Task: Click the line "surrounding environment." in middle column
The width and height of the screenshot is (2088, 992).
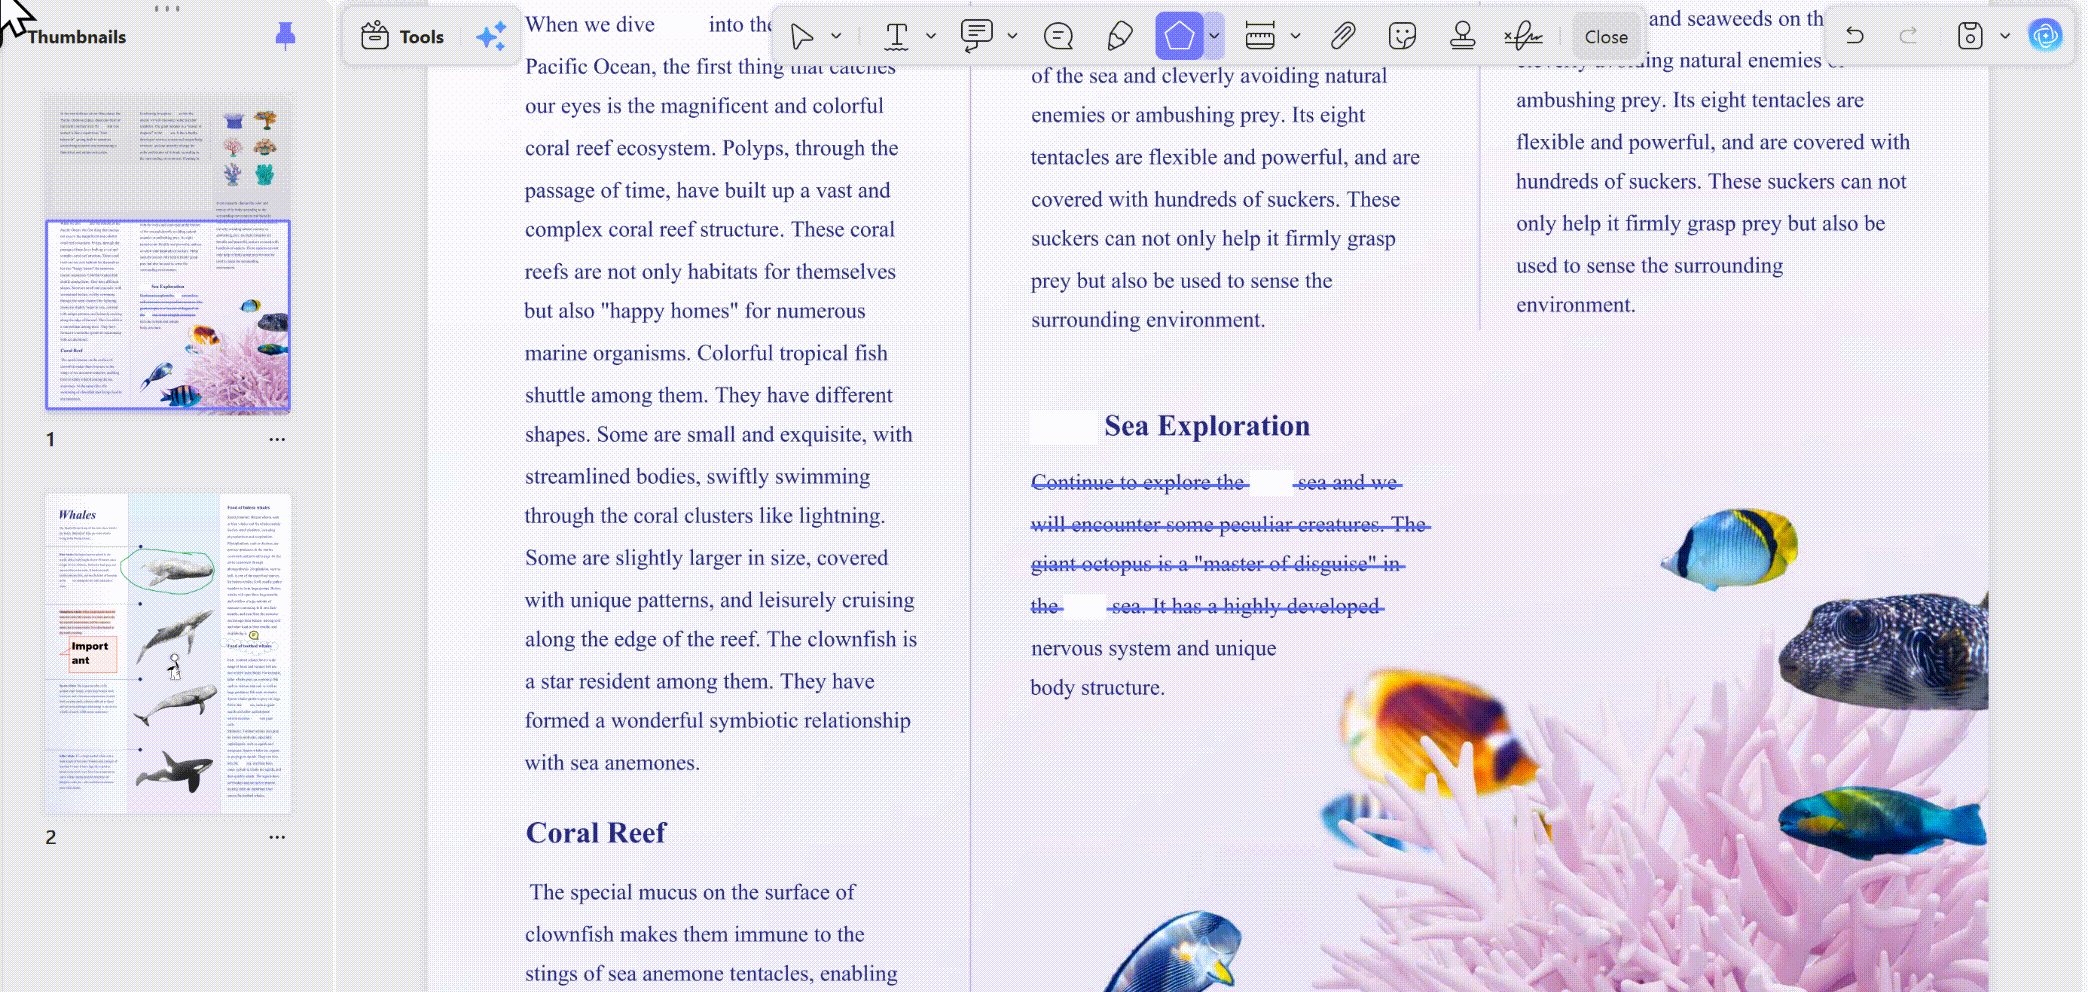Action: coord(1148,320)
